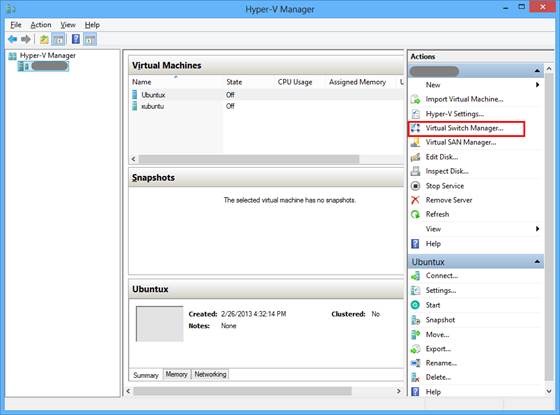Screen dimensions: 560x415
Task: Click the Ubuntux thumbnail preview box
Action: 160,324
